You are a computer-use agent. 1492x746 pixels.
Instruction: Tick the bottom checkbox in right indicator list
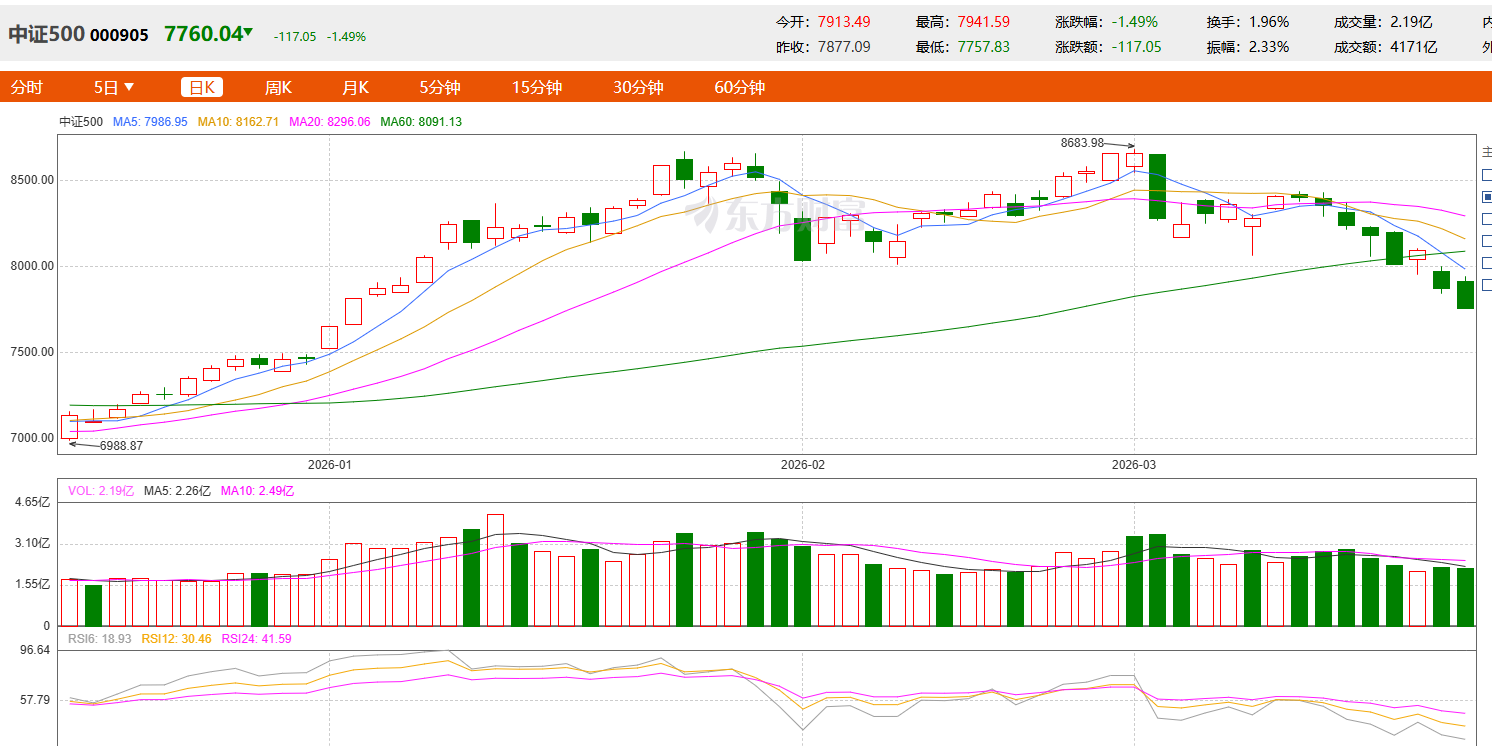[x=1487, y=284]
